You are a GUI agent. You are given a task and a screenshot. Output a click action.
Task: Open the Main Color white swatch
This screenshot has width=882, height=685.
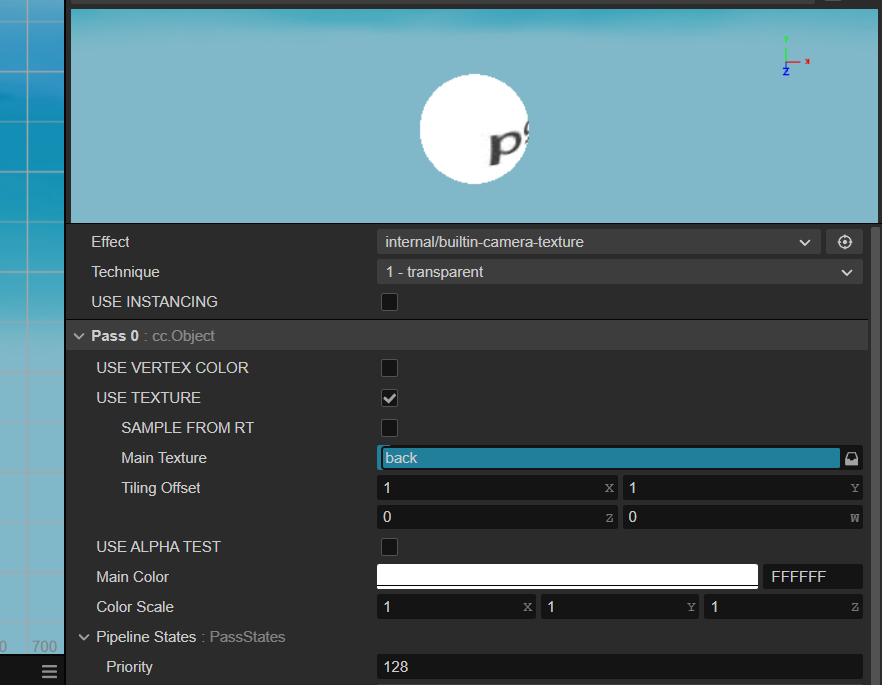567,576
